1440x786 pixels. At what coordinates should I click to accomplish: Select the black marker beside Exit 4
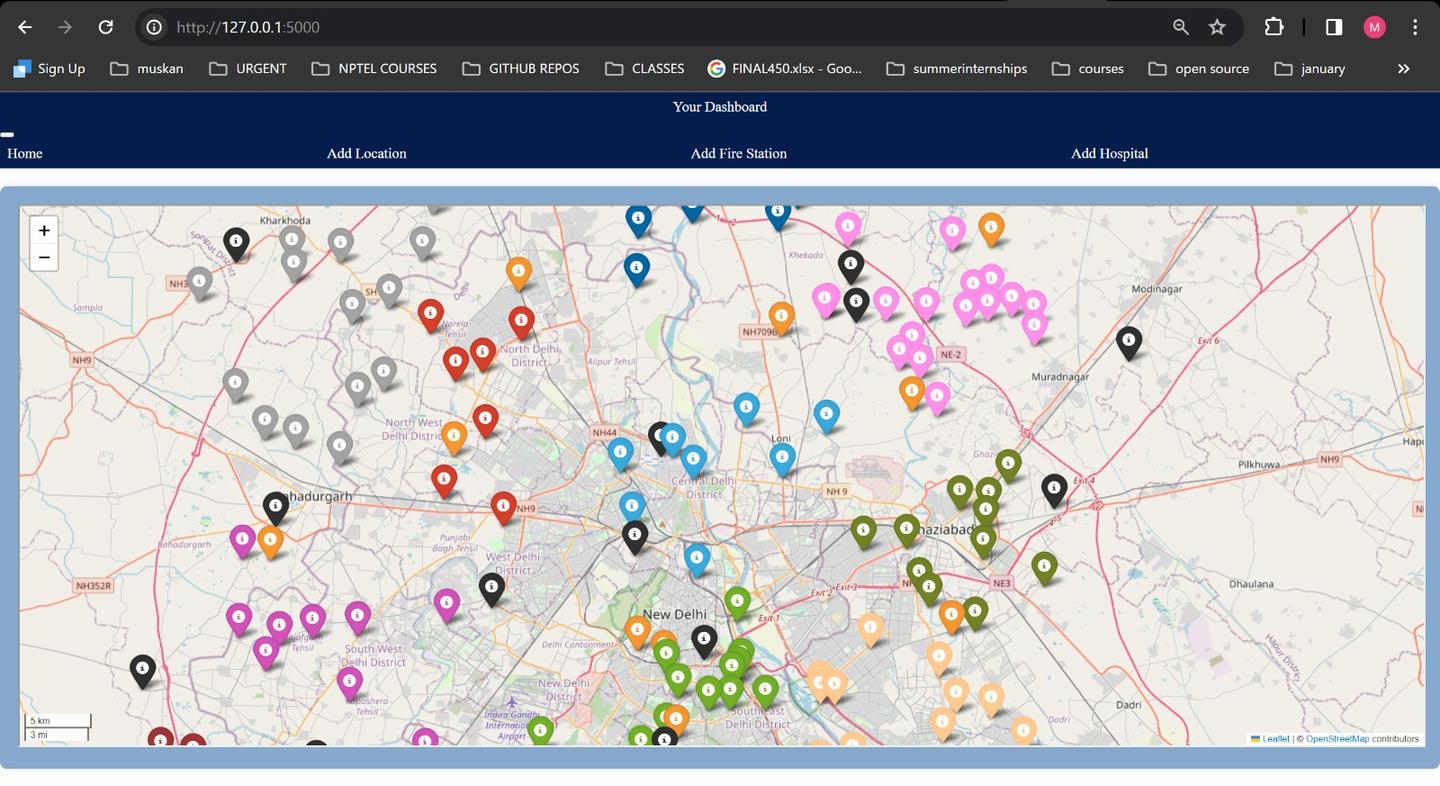1054,490
